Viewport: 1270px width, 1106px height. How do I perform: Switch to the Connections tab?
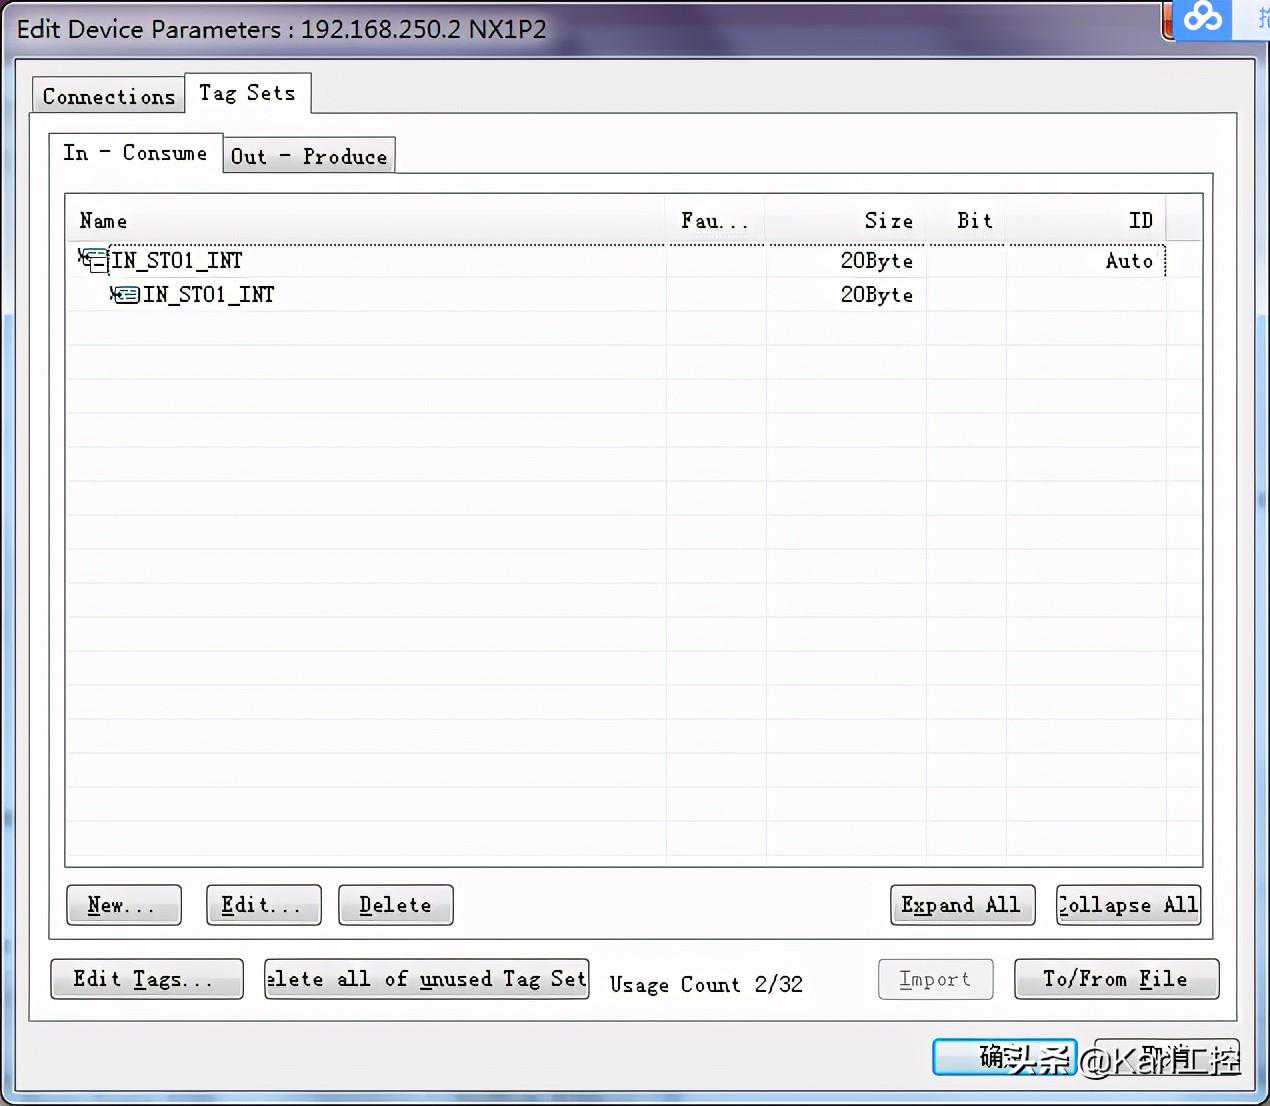pyautogui.click(x=108, y=96)
